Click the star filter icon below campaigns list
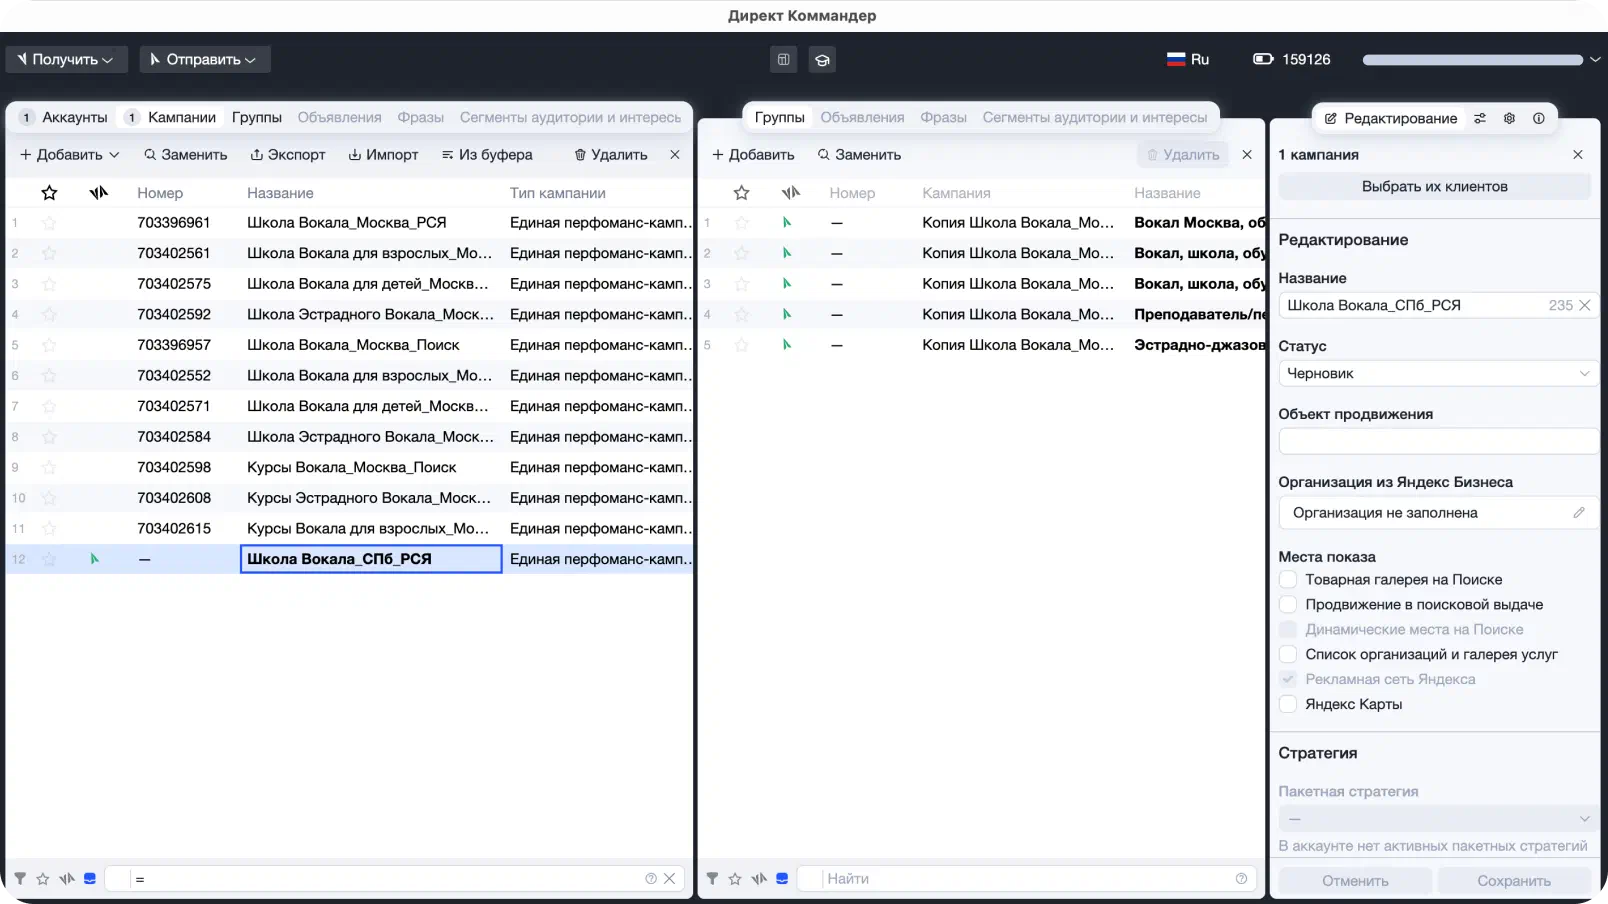1608x904 pixels. [43, 879]
